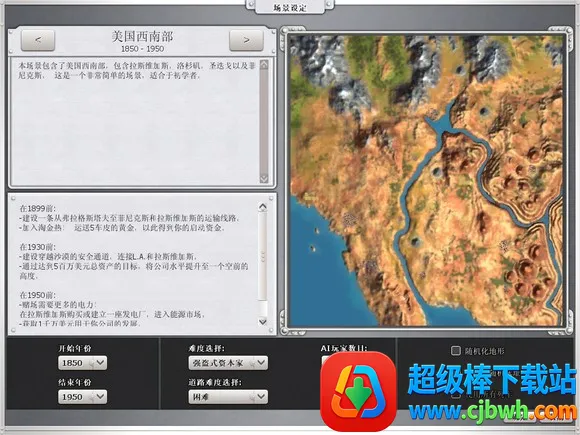Click the objectives list scroll-up arrow

[x=263, y=207]
